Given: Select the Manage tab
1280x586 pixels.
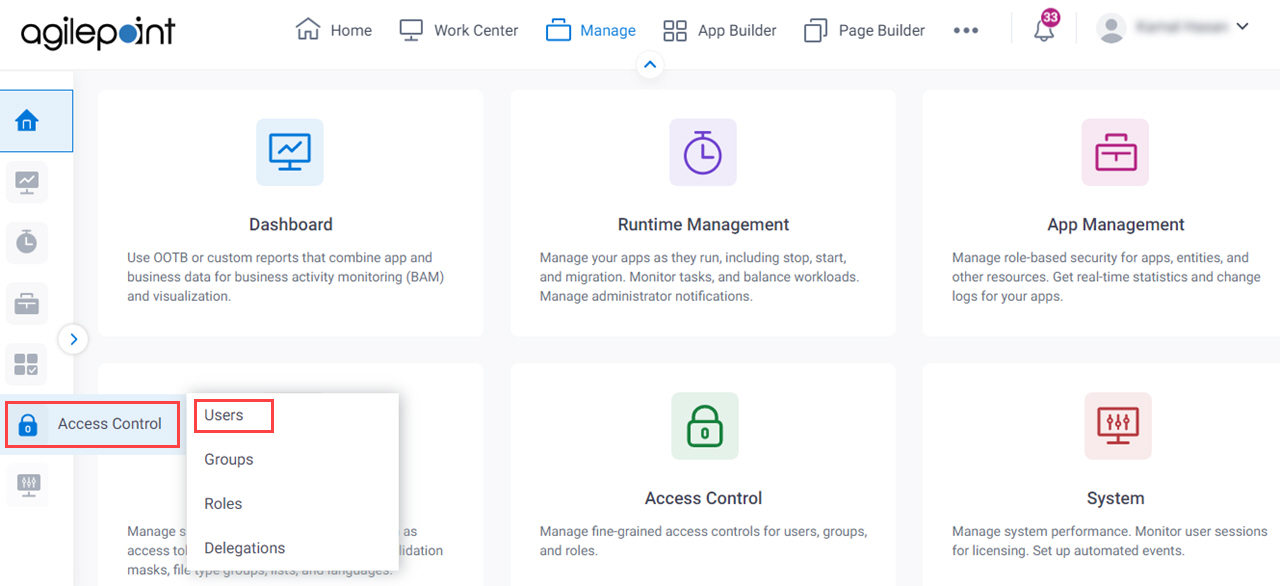Looking at the screenshot, I should point(590,30).
